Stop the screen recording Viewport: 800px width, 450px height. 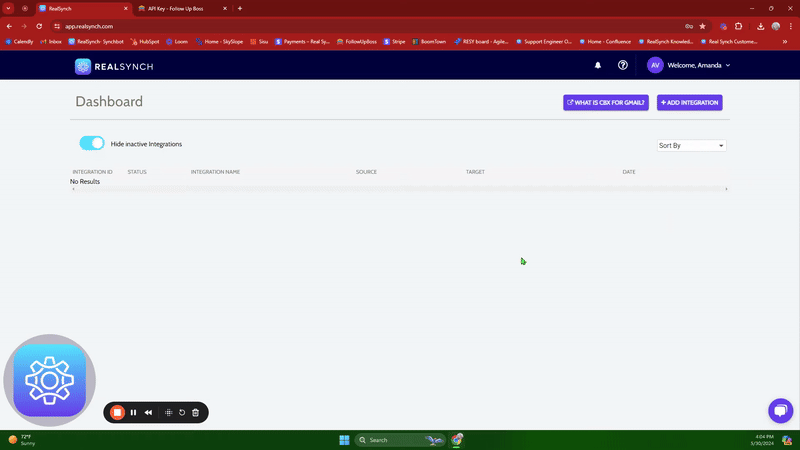117,412
